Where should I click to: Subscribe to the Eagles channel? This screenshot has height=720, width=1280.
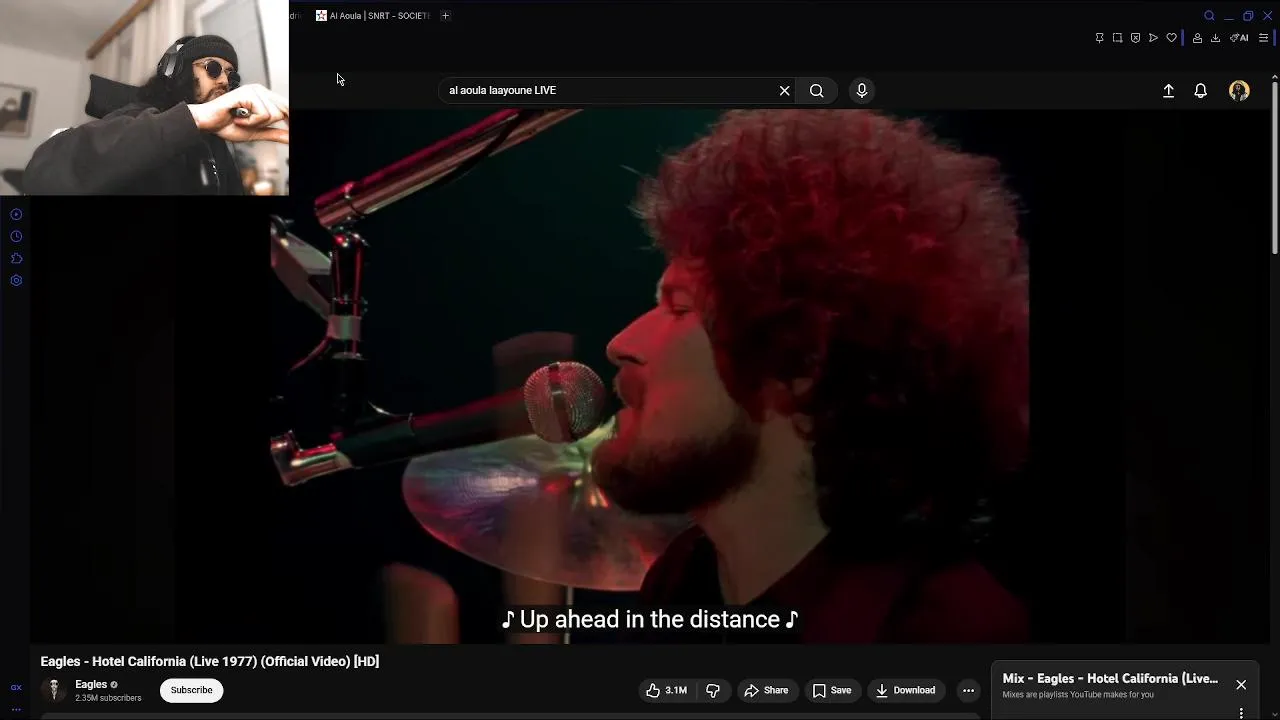191,690
